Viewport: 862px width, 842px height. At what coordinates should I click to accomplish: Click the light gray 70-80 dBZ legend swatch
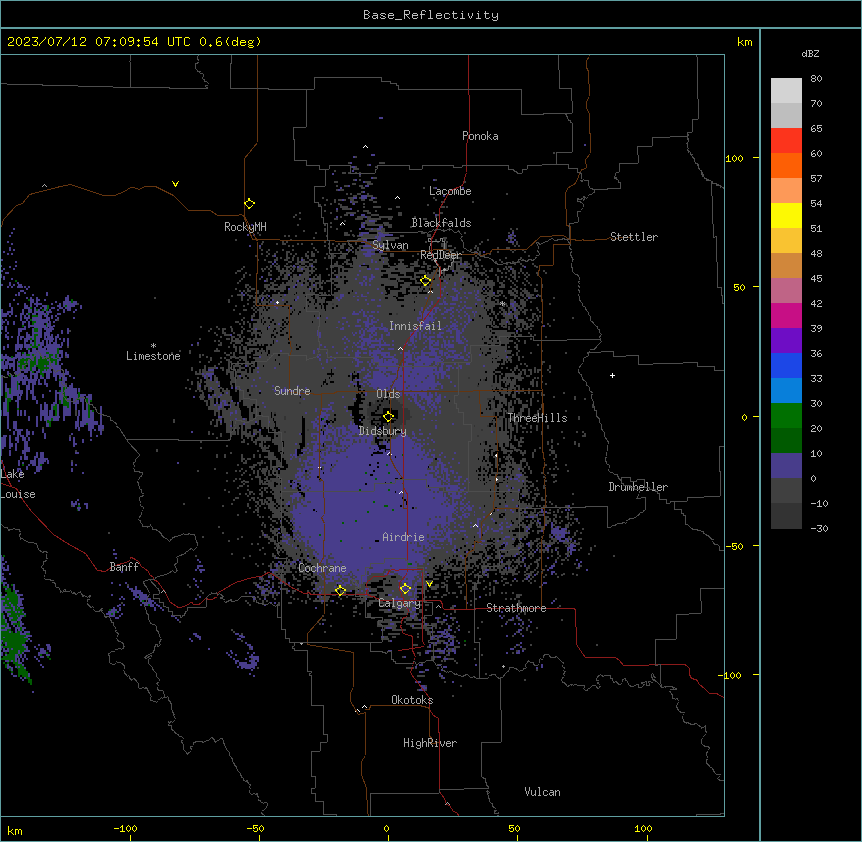point(786,91)
